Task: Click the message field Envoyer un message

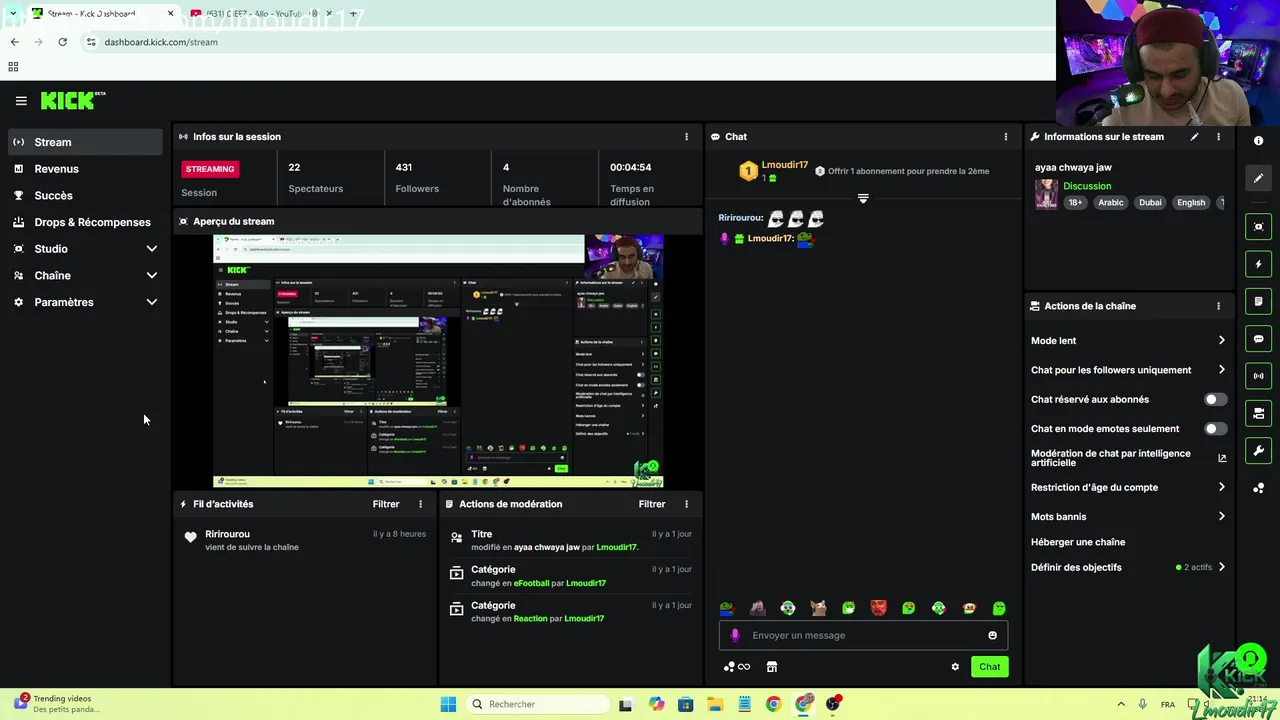Action: (863, 635)
